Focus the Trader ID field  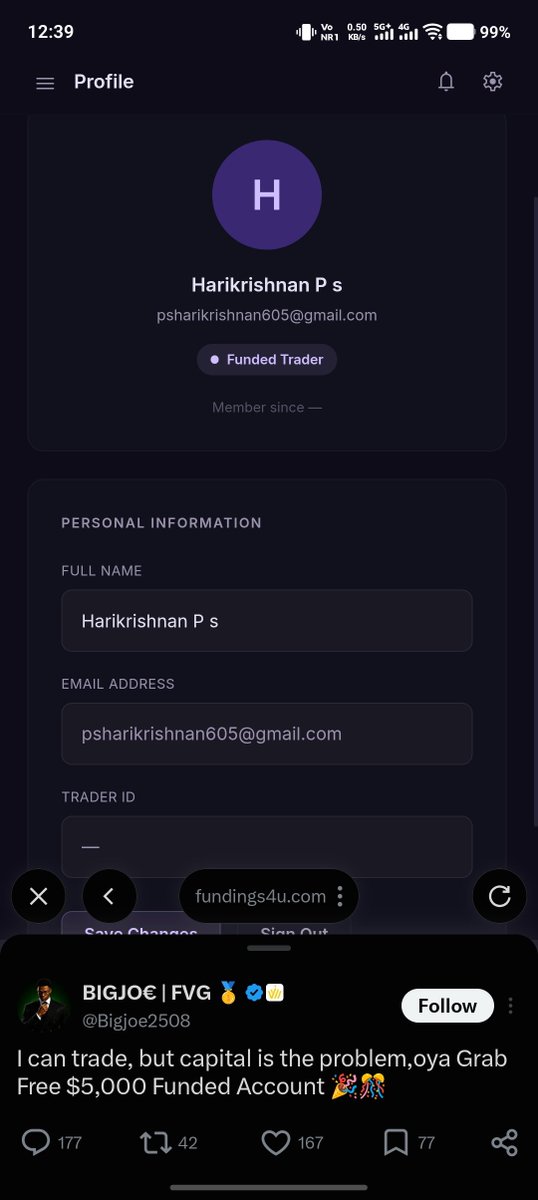(x=267, y=847)
